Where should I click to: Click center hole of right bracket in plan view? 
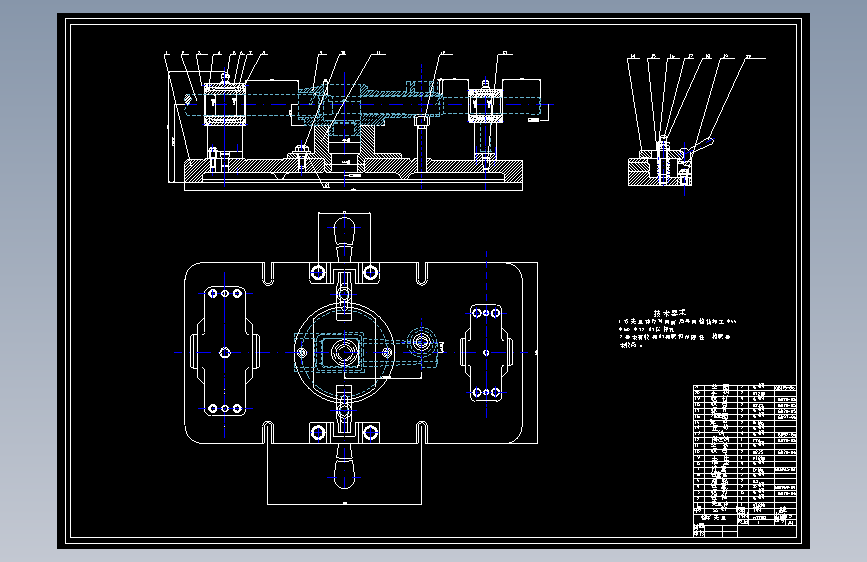click(x=486, y=352)
